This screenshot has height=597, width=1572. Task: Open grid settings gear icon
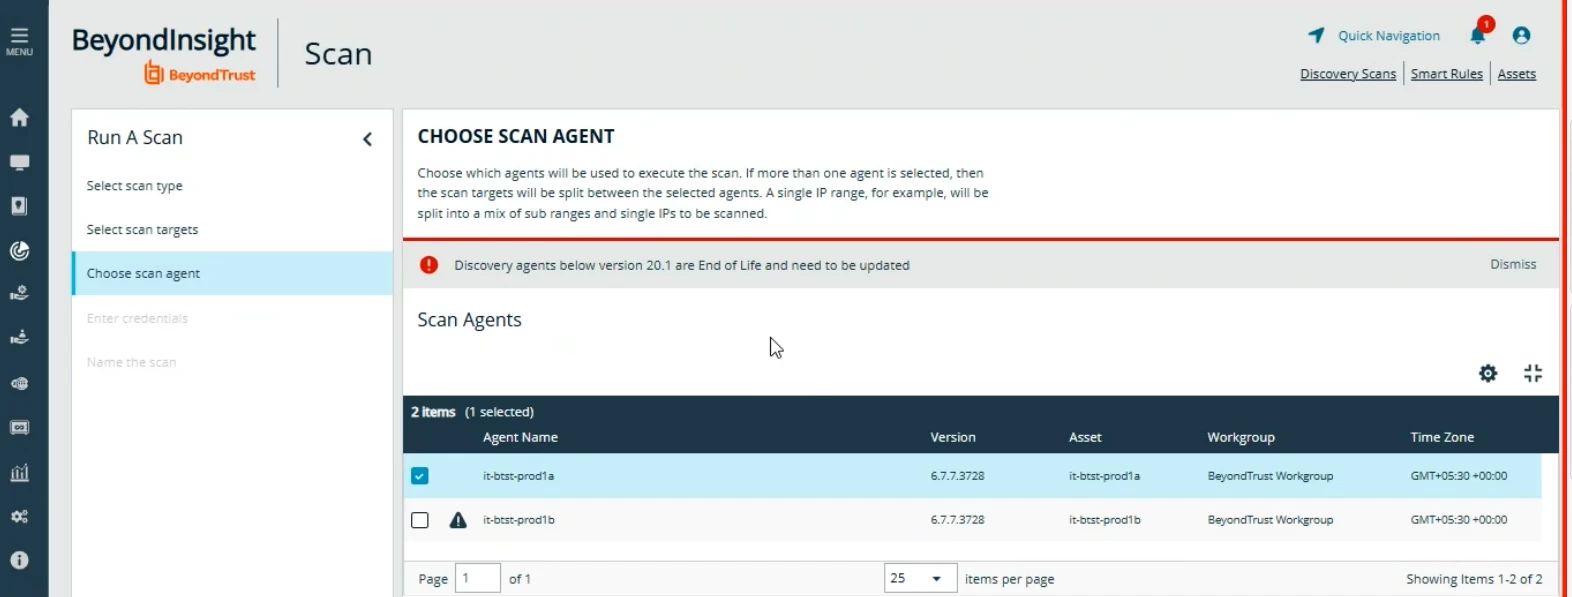[1488, 373]
